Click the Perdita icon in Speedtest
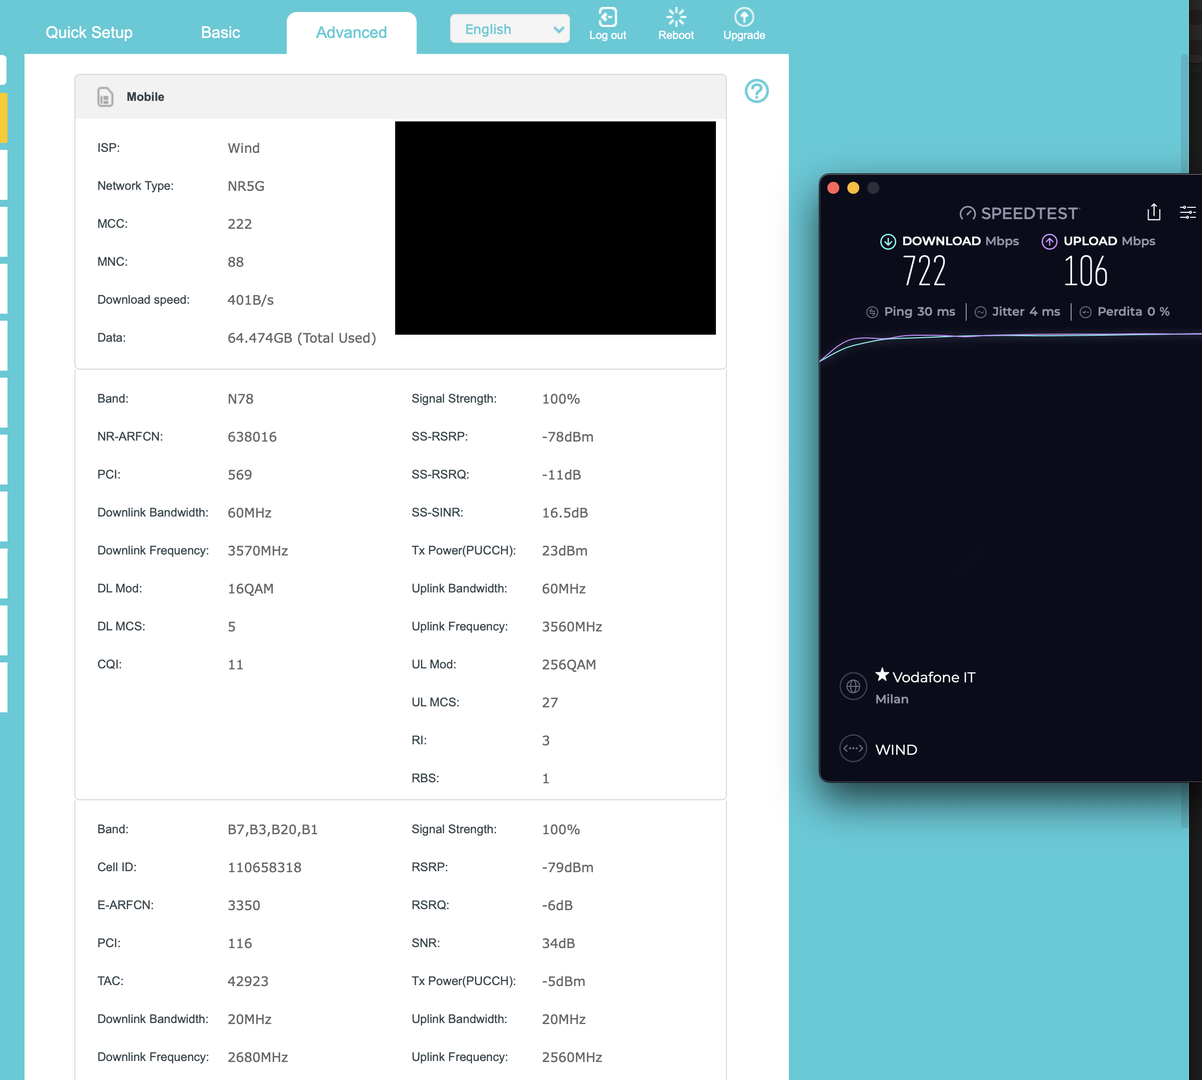 1085,312
